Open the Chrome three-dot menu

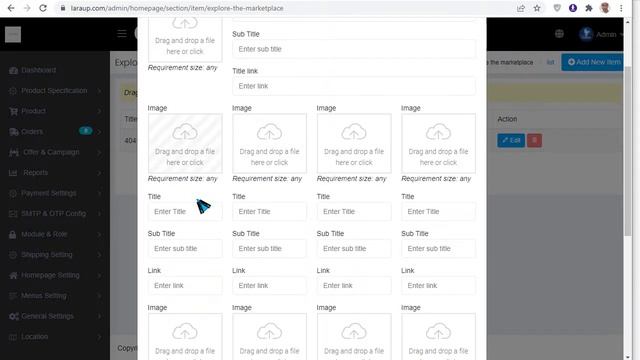(x=621, y=8)
